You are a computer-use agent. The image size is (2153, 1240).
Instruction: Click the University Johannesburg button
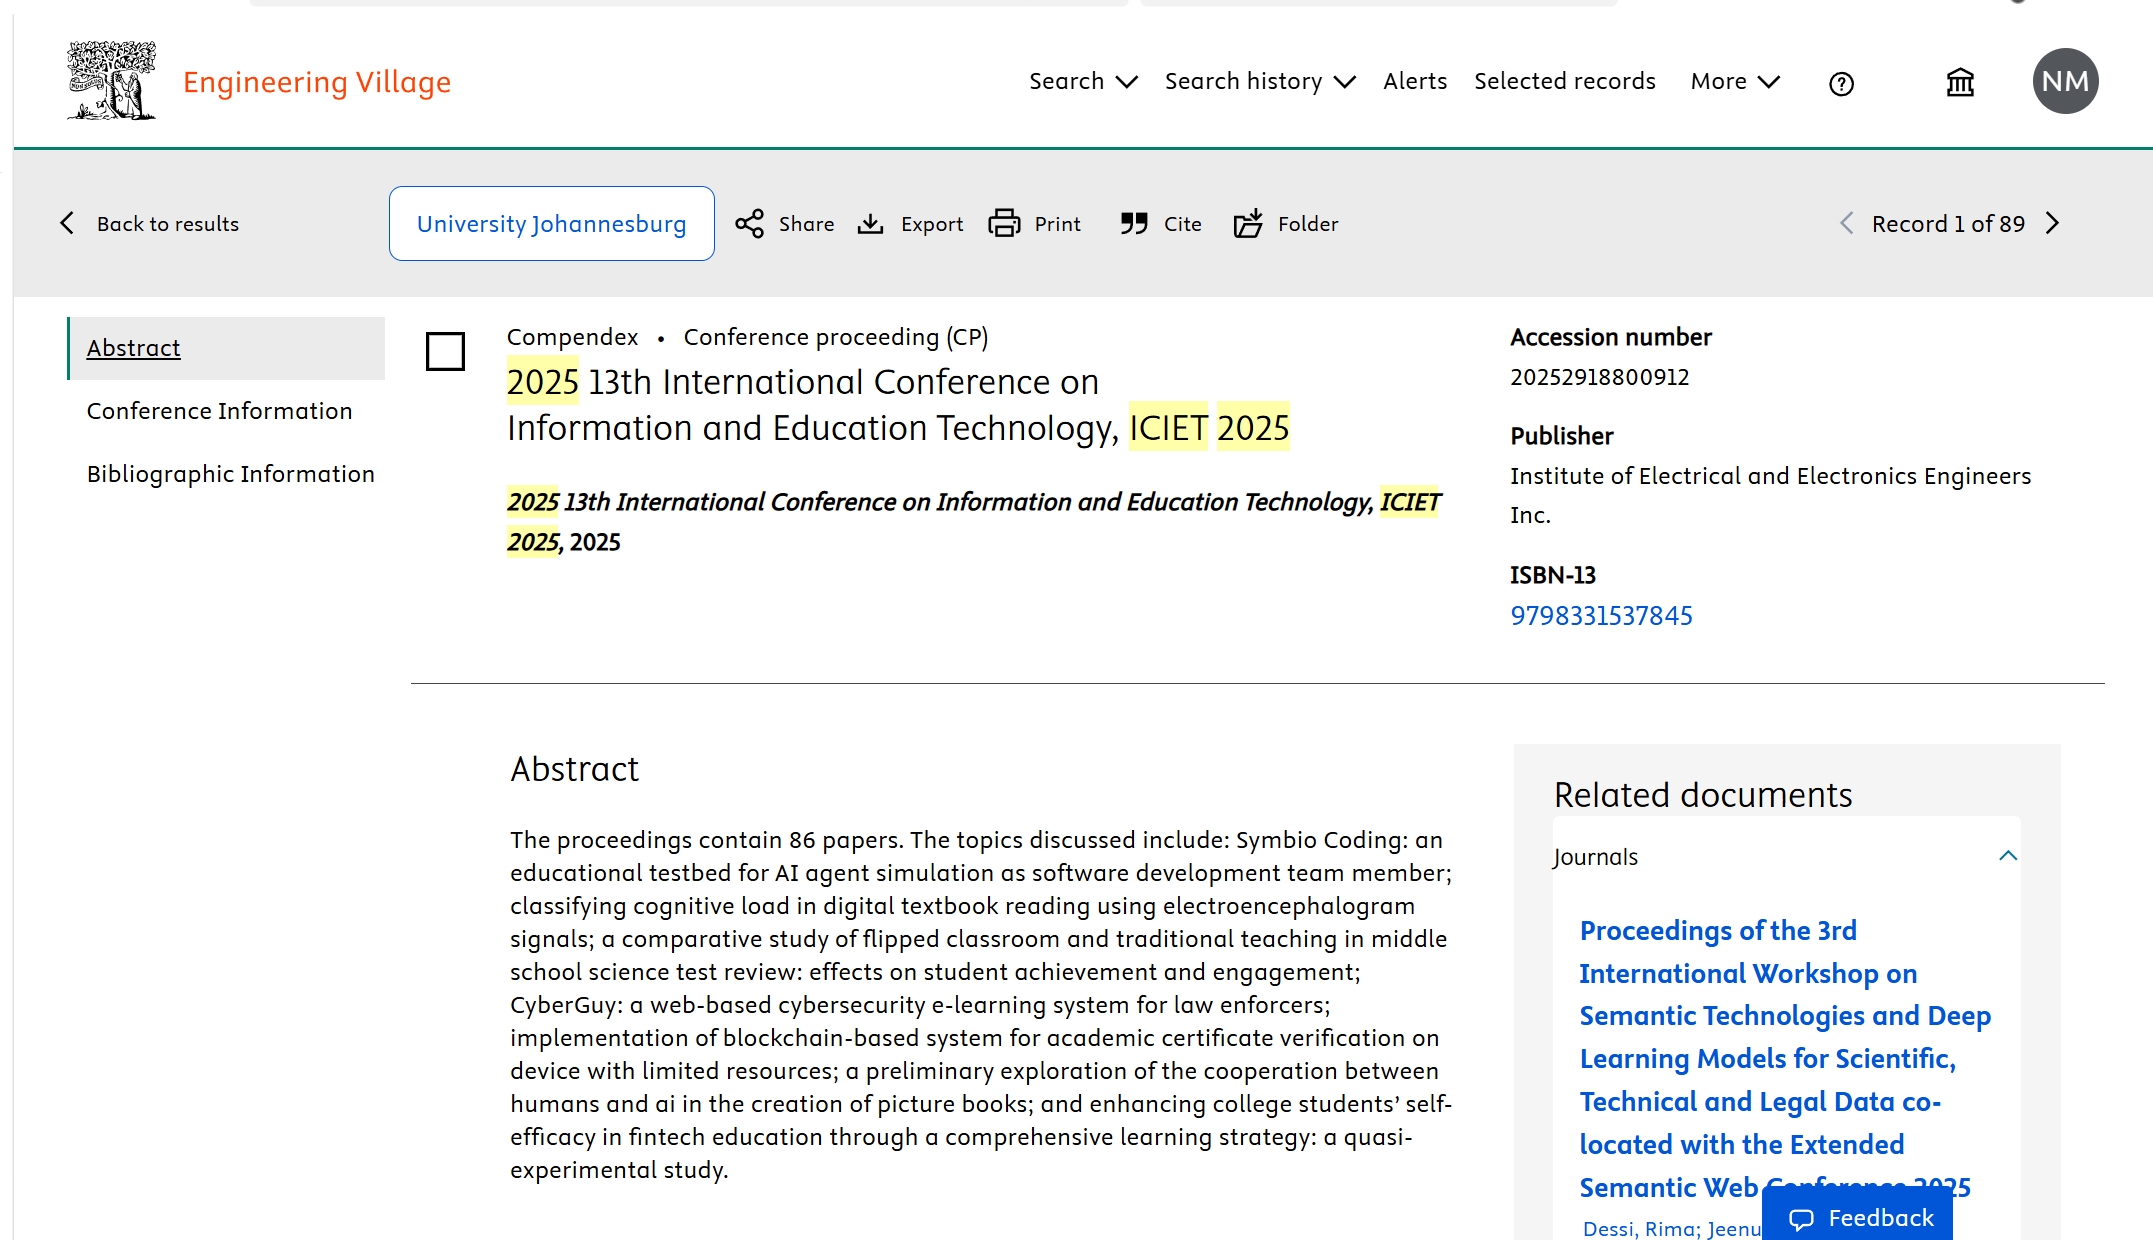click(552, 223)
